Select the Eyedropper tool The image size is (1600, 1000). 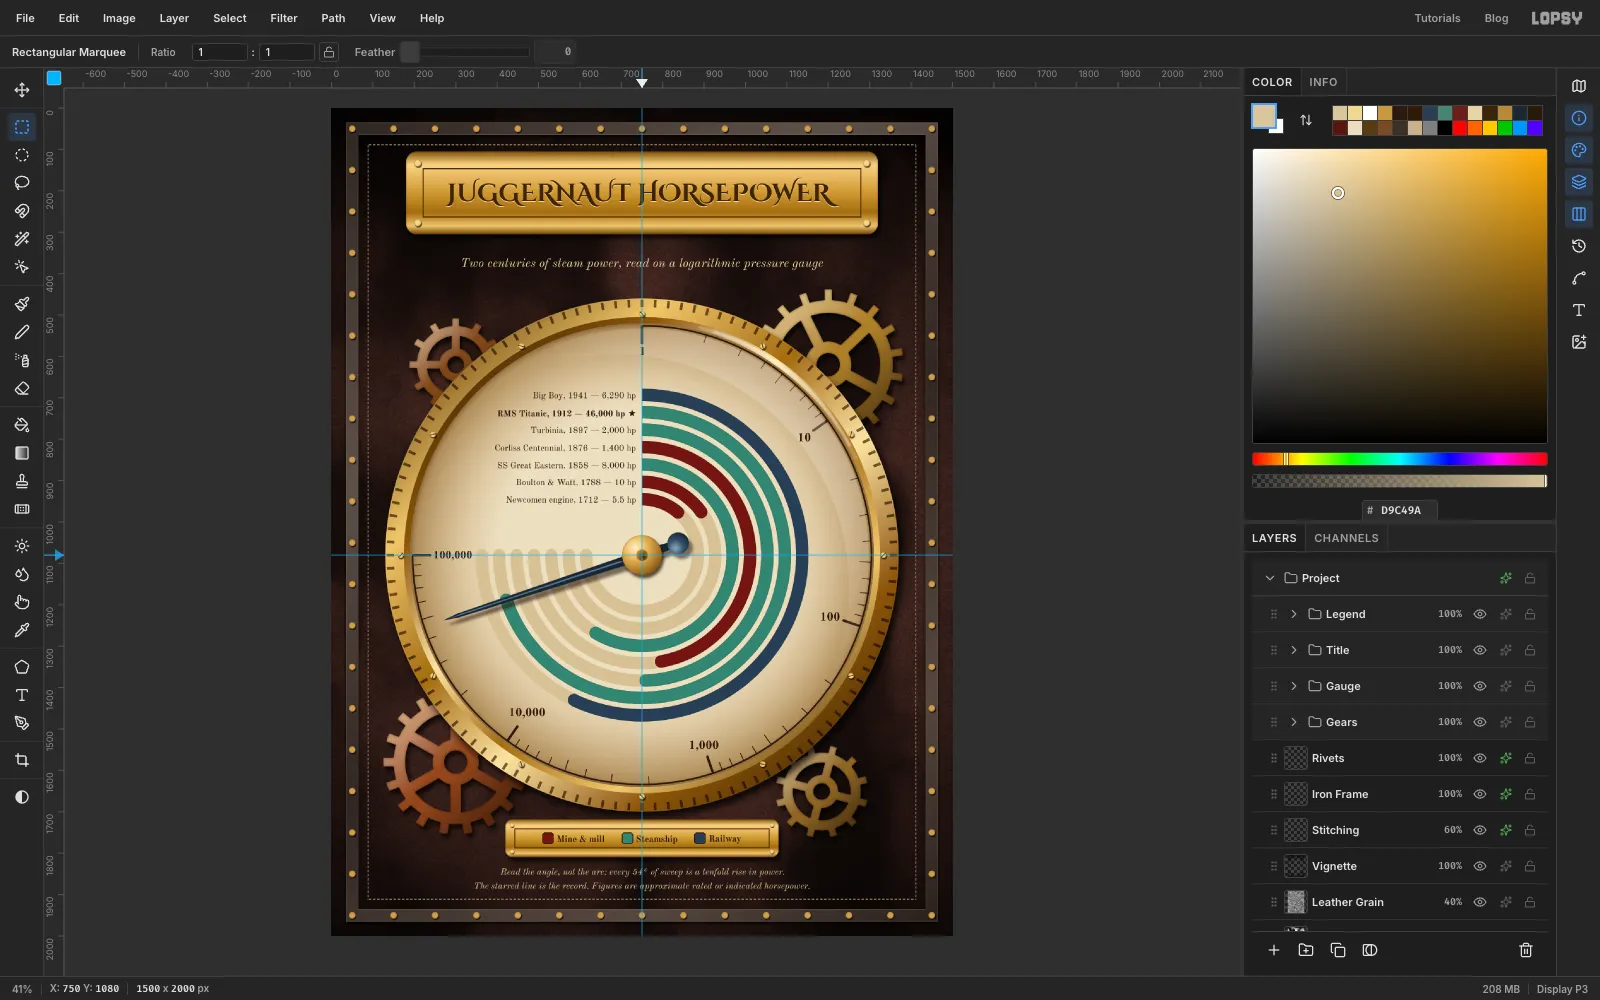(x=22, y=630)
